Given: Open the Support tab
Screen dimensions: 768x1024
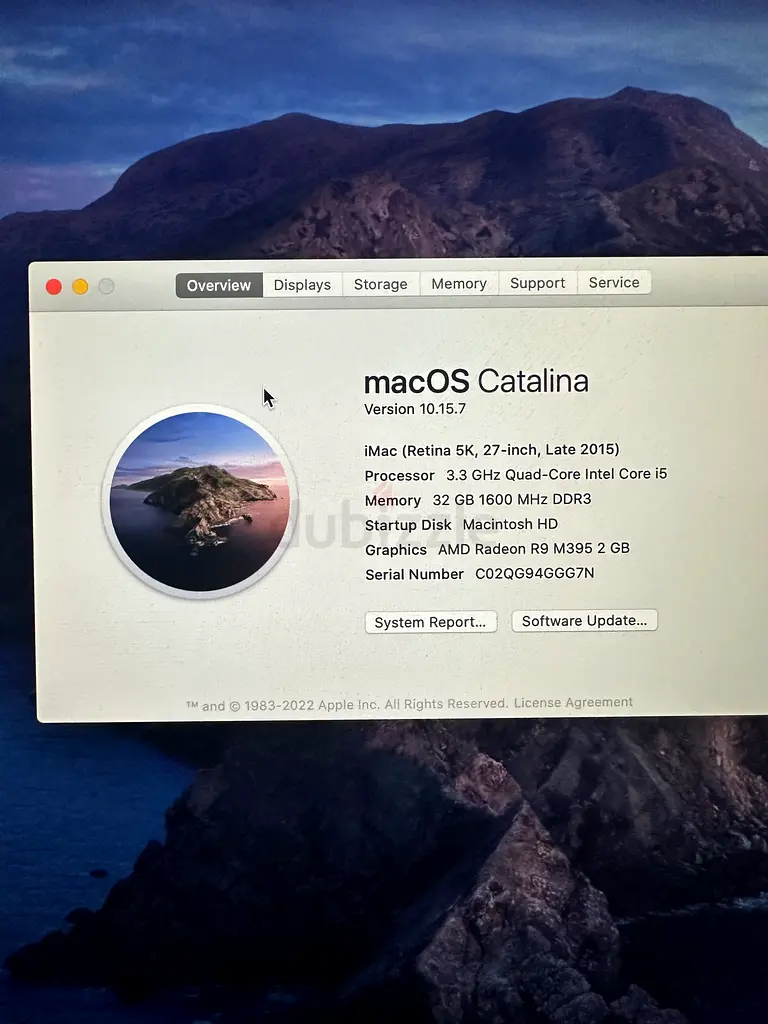Looking at the screenshot, I should pyautogui.click(x=537, y=283).
